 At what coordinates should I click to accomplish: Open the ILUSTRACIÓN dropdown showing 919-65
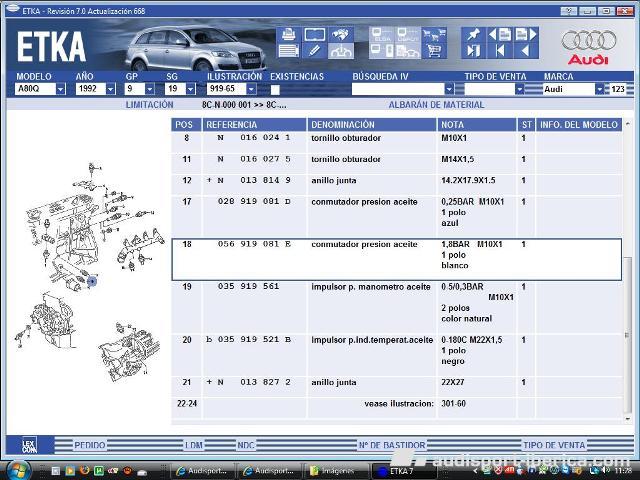[251, 89]
